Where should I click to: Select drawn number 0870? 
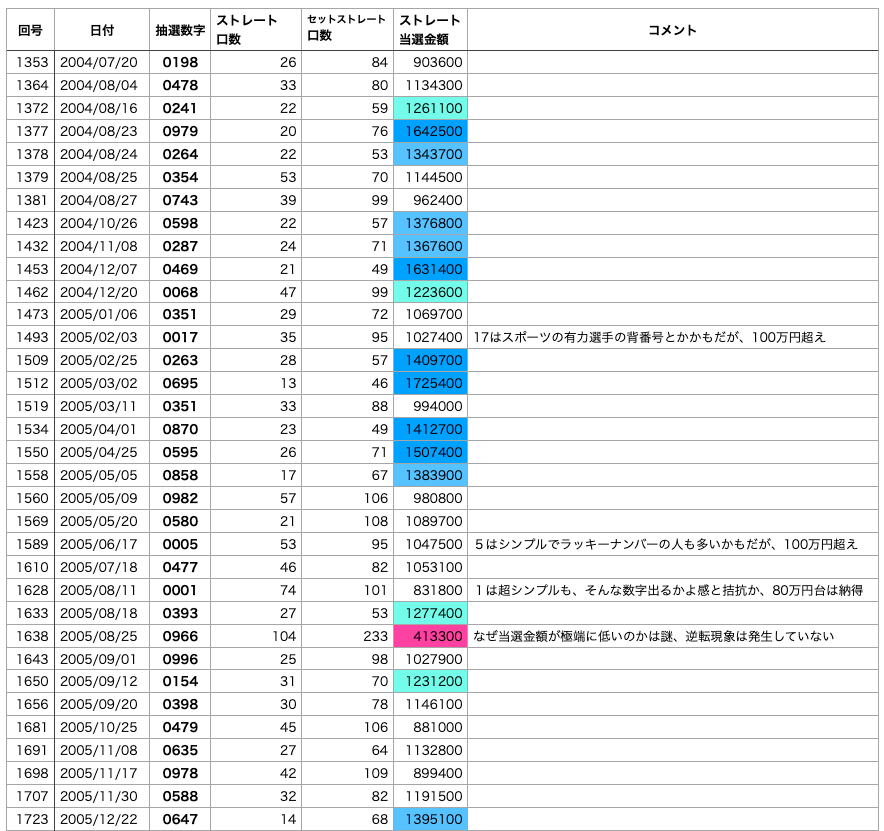180,430
